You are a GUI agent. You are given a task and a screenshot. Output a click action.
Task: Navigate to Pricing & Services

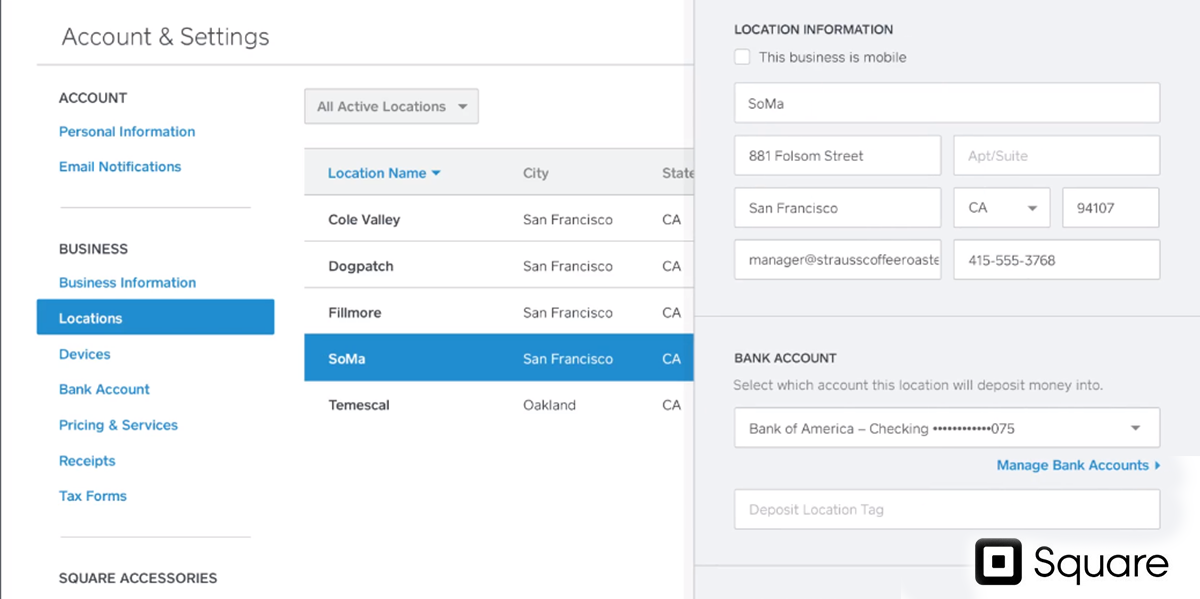click(118, 425)
